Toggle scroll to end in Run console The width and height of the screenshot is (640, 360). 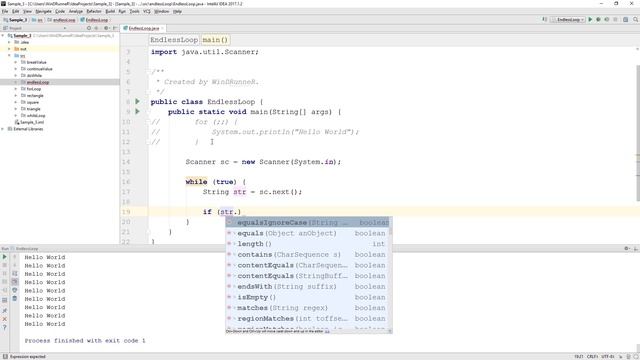click(x=15, y=282)
